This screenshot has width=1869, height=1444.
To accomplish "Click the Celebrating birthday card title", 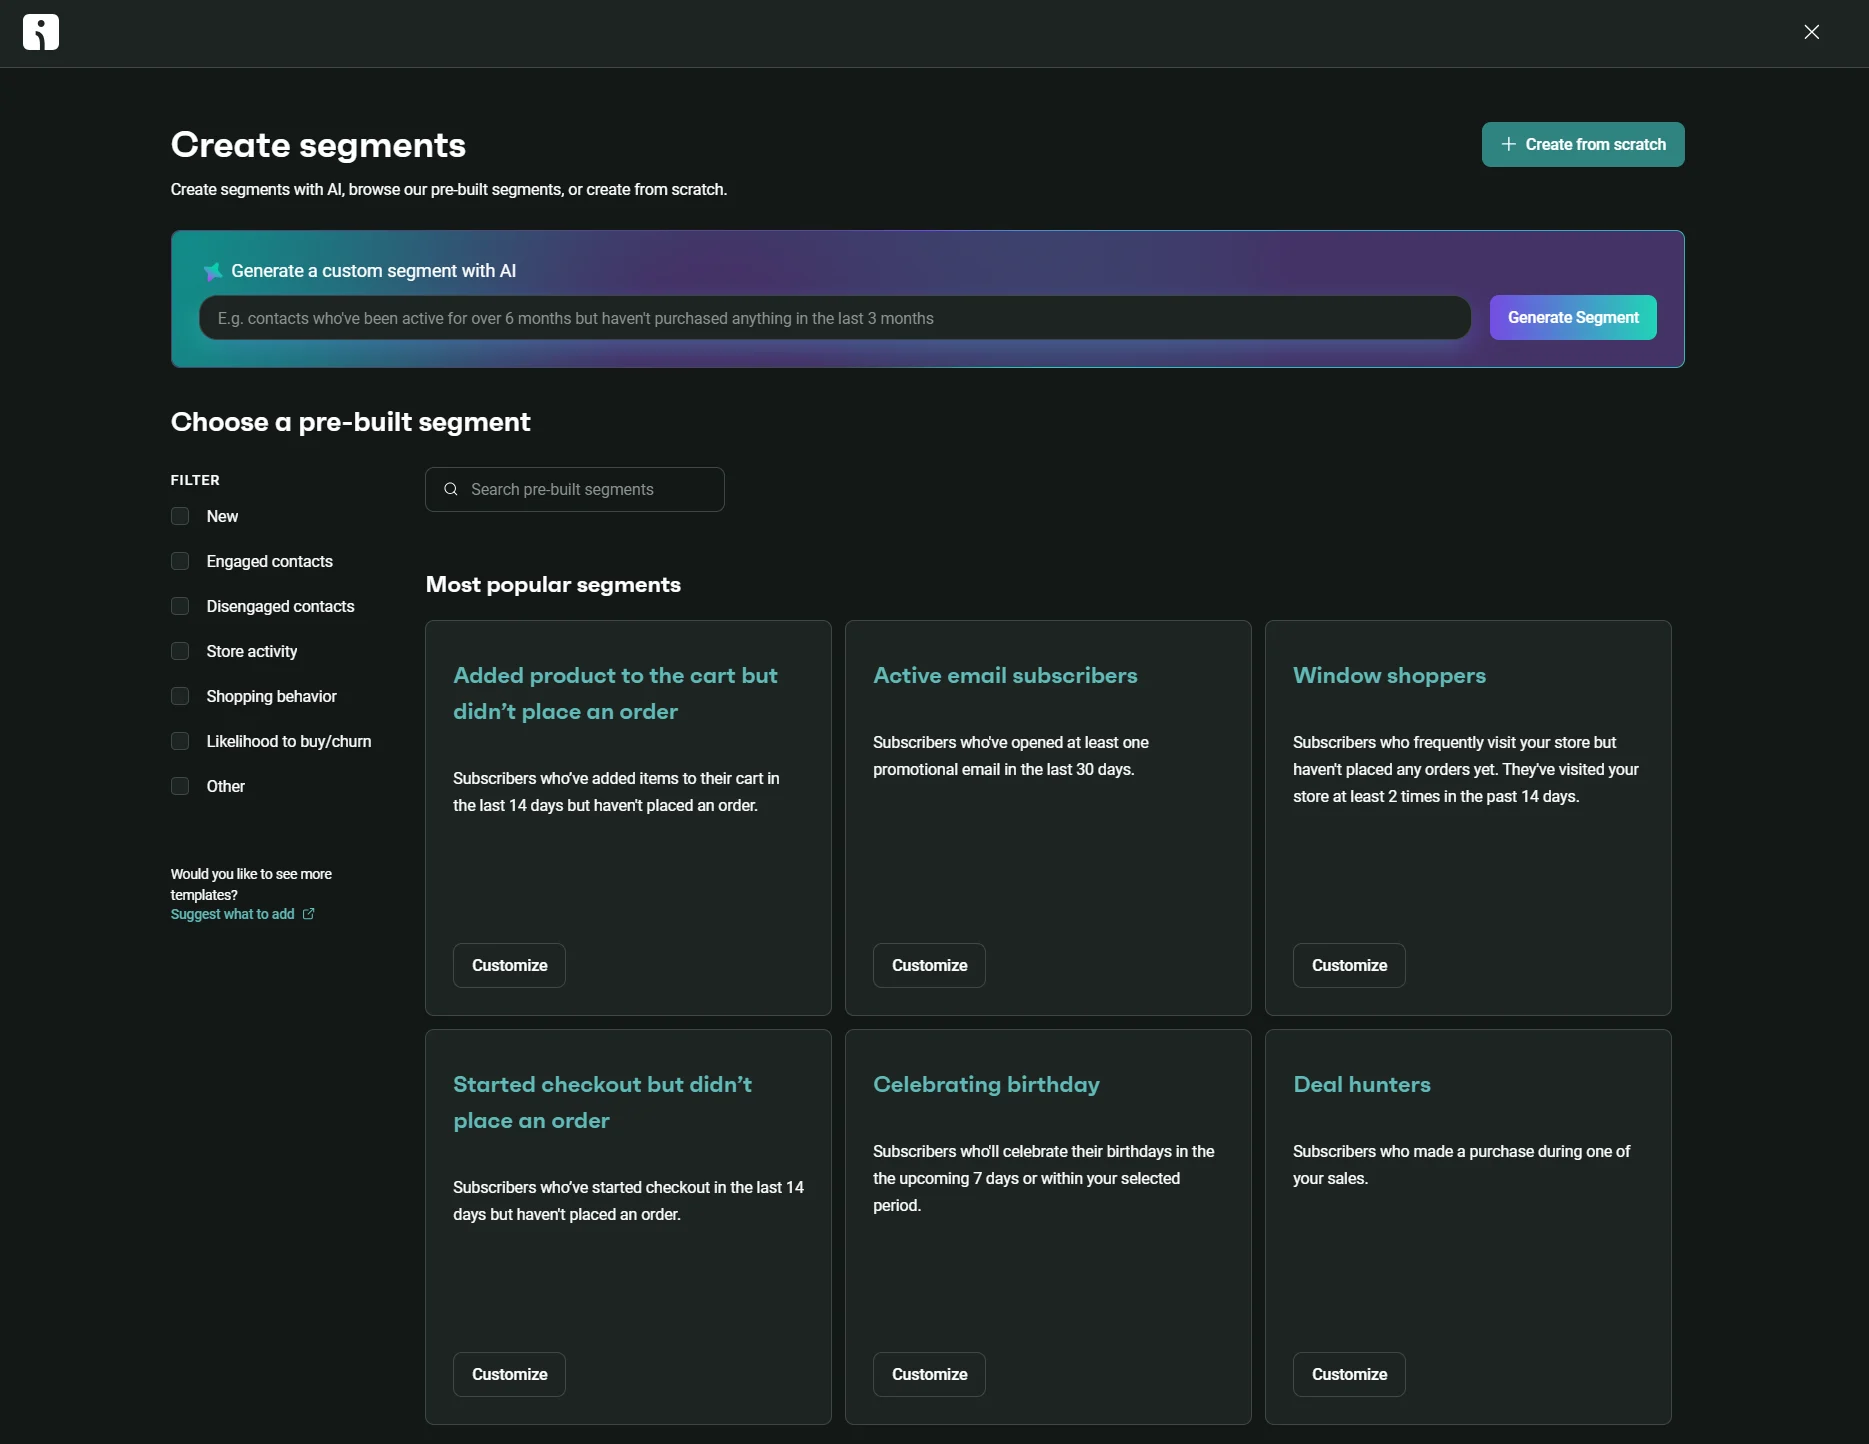I will coord(986,1085).
